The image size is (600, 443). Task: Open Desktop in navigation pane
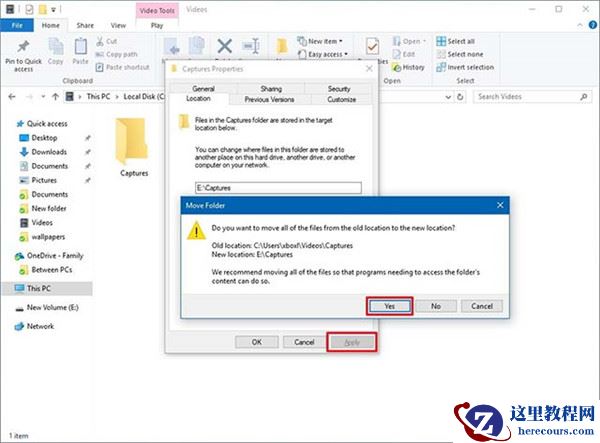point(38,138)
